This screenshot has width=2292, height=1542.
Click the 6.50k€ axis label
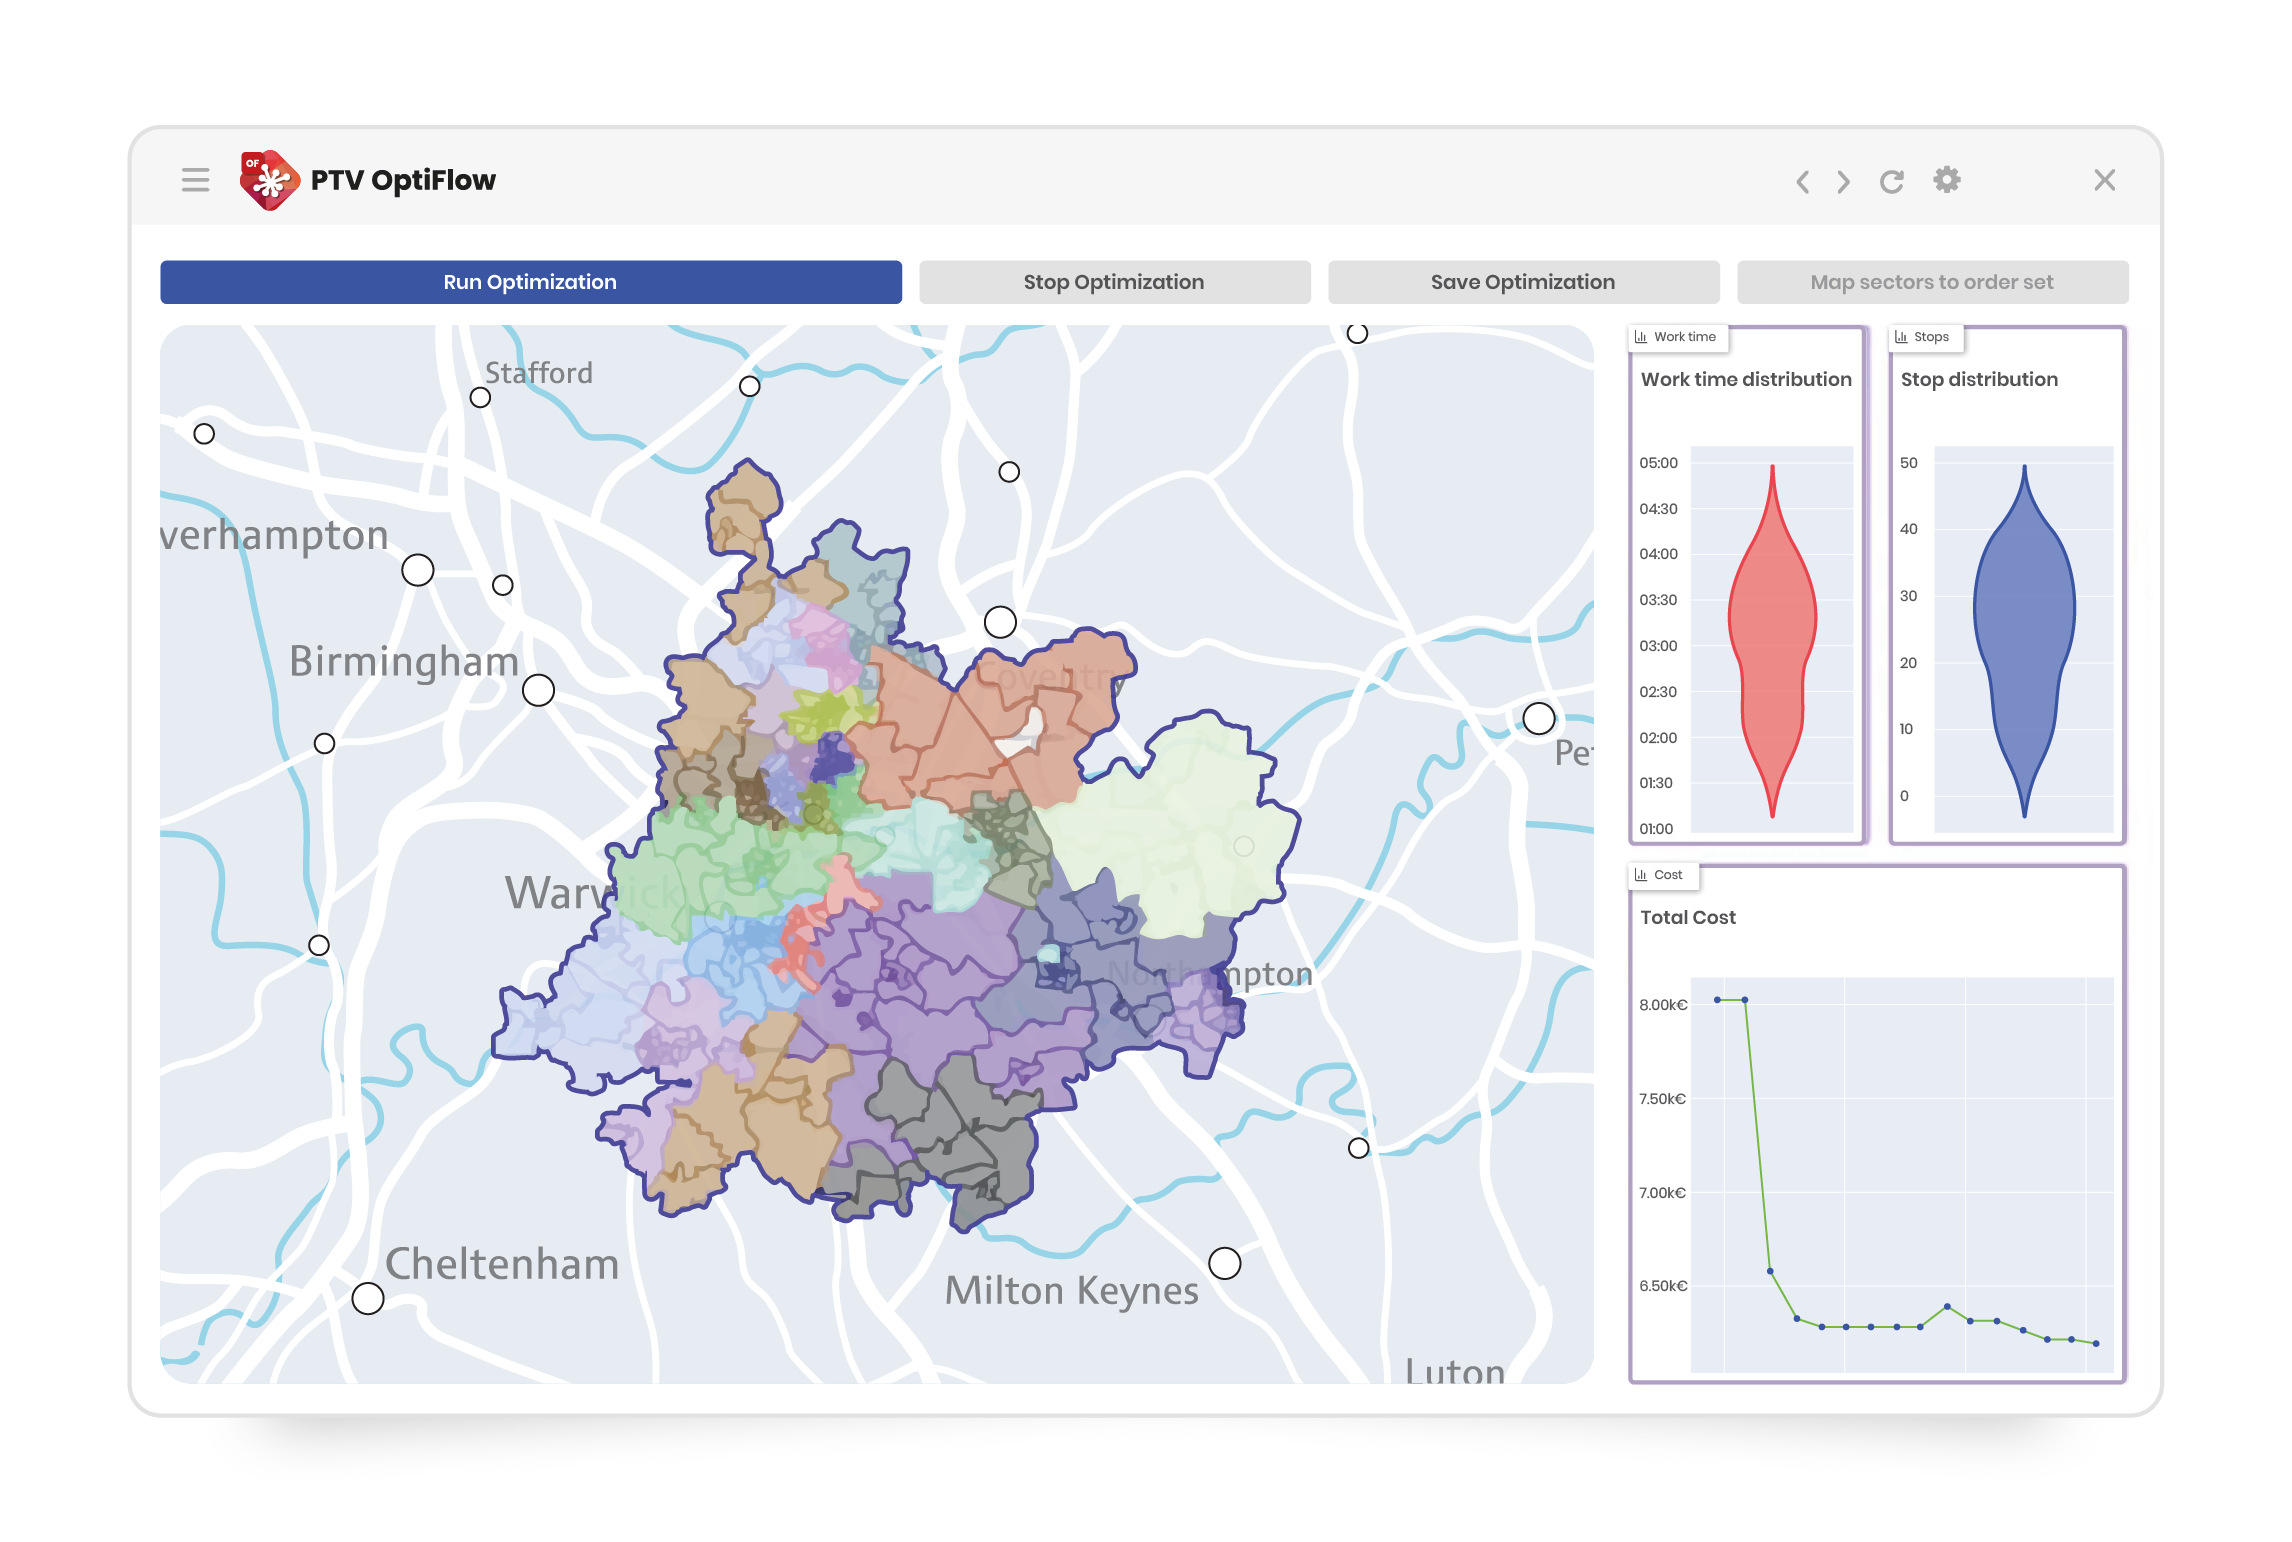(x=1663, y=1286)
